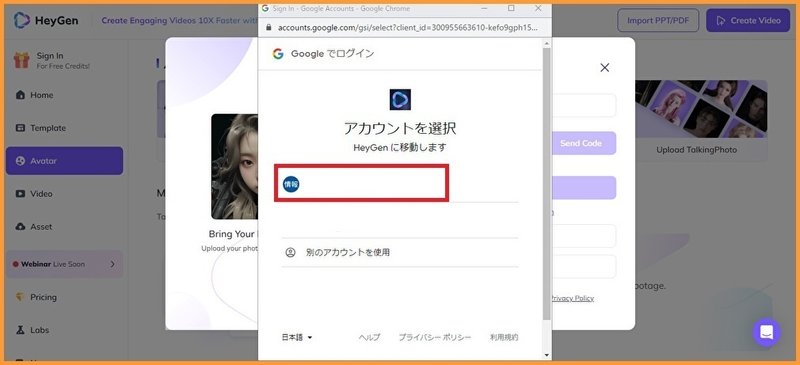This screenshot has height=365, width=800.
Task: Select the listed Google account row
Action: coord(361,183)
